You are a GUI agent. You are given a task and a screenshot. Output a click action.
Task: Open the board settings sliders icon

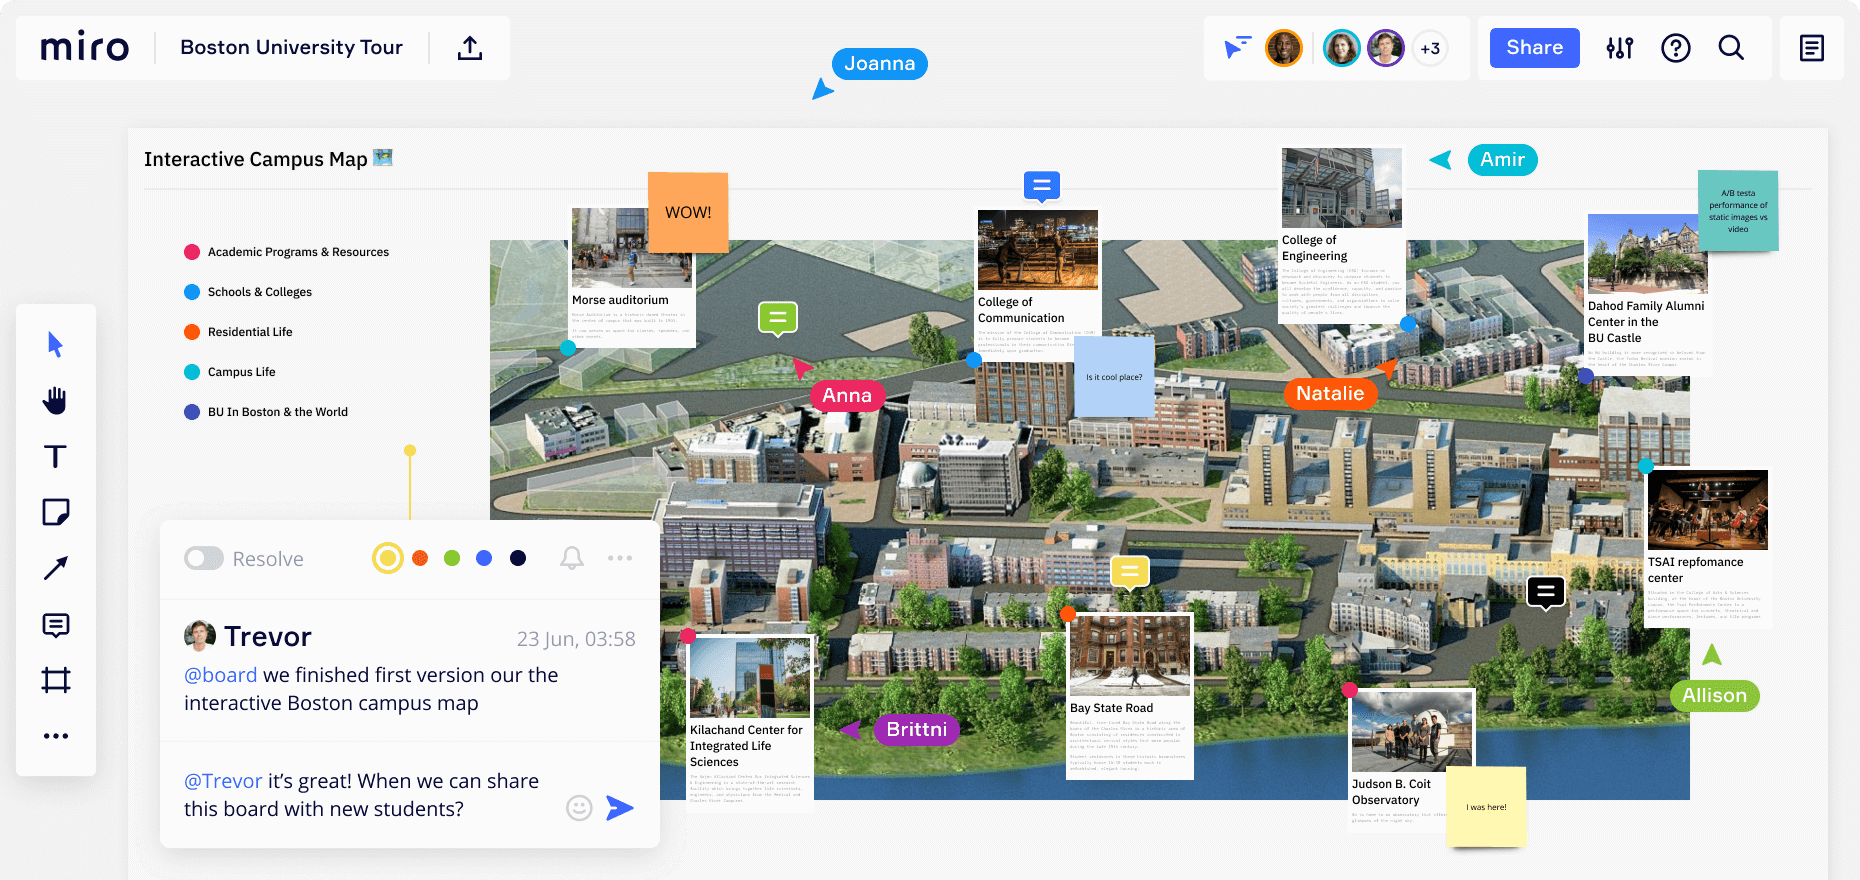pyautogui.click(x=1620, y=48)
